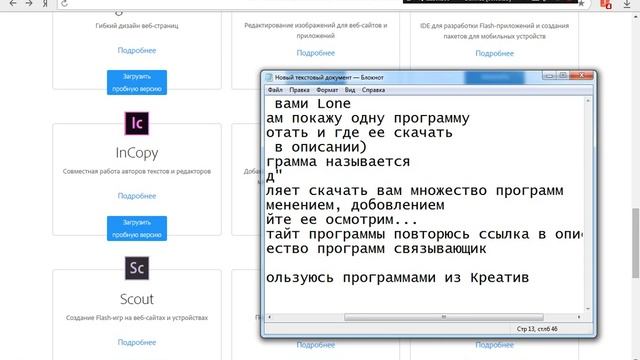Click Notepad vertical scroll down arrow

coord(588,309)
